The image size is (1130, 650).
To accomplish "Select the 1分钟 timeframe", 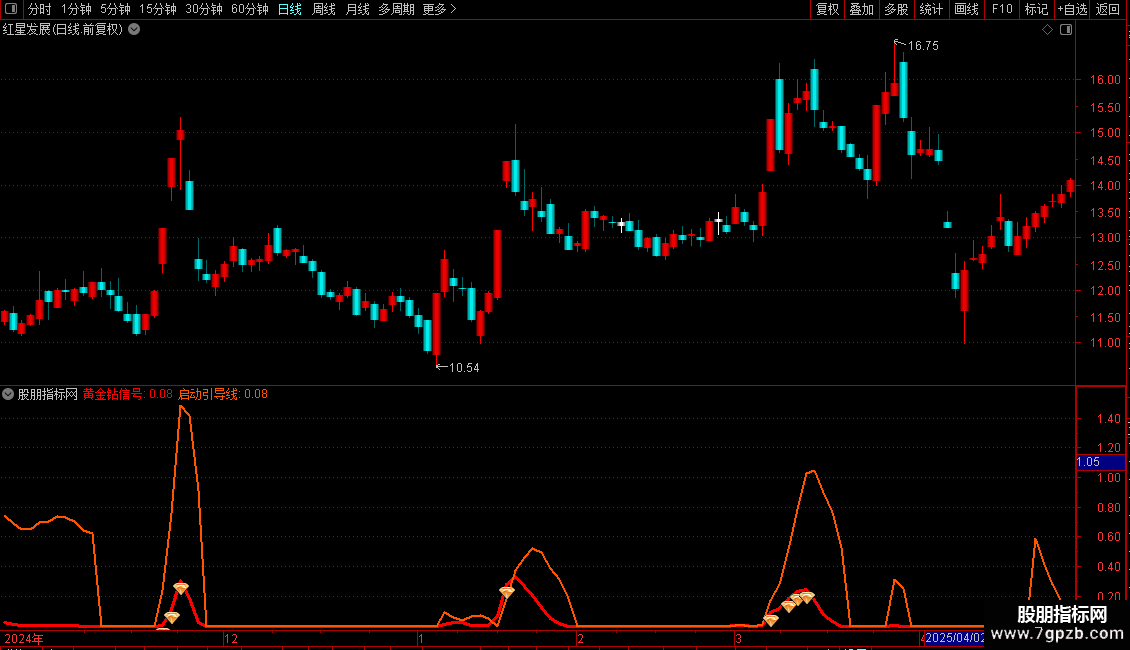I will (x=76, y=9).
